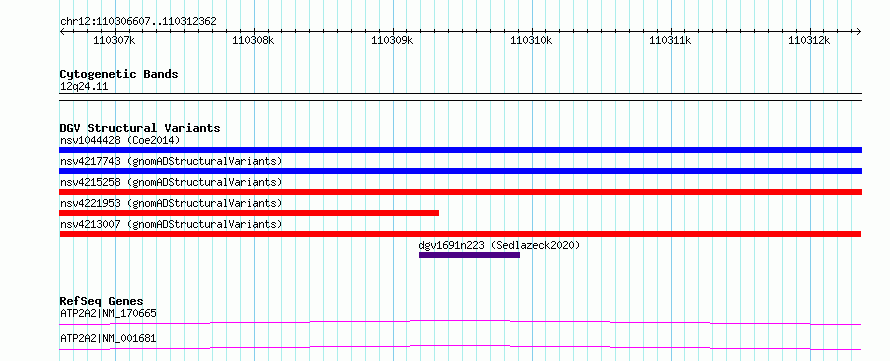The image size is (890, 361).
Task: Click the magenta line of ATP2A2|NM_001681
Action: [x=460, y=347]
